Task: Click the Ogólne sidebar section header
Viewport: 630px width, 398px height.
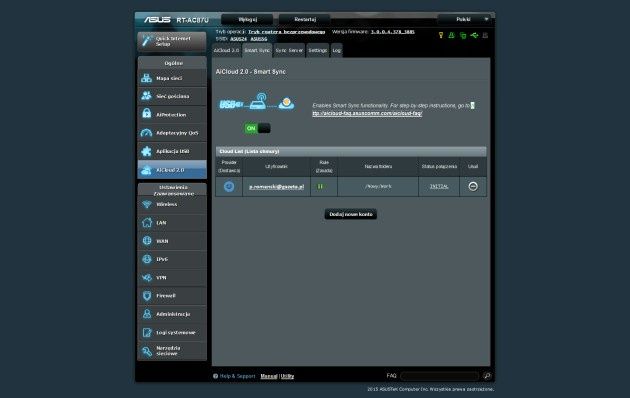Action: point(172,63)
